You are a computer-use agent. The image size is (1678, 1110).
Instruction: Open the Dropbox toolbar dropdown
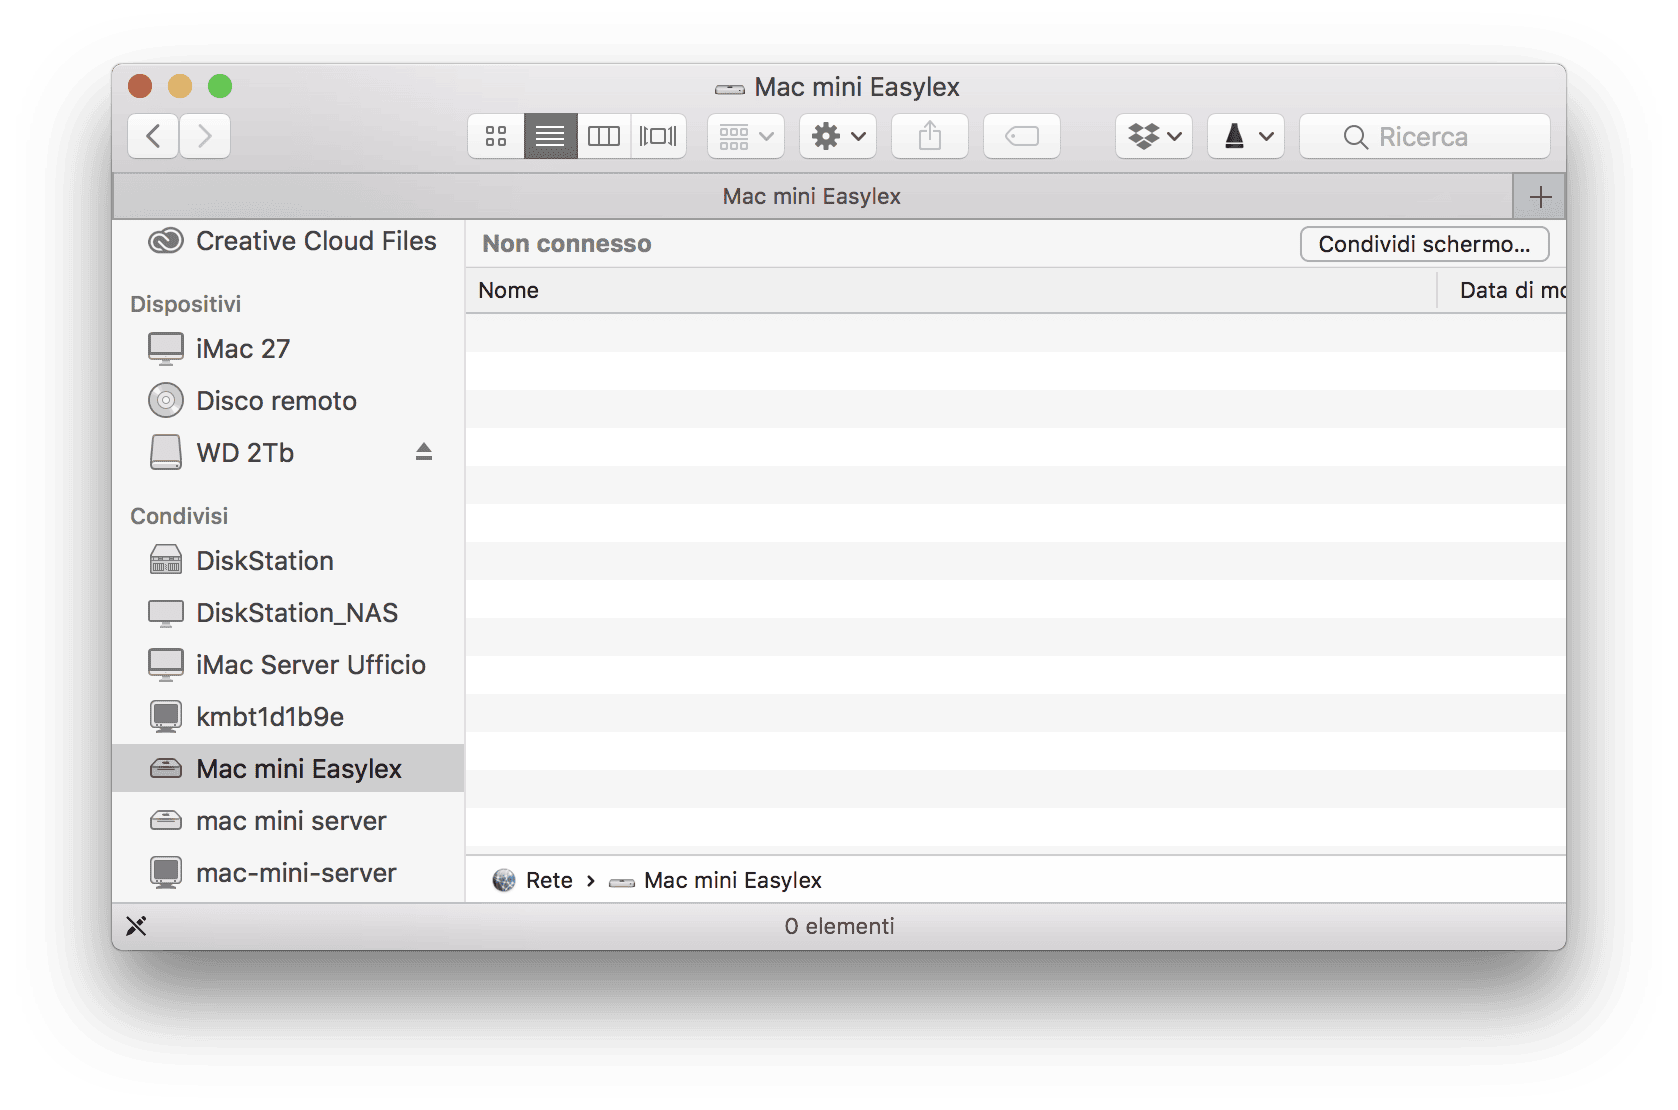pyautogui.click(x=1154, y=136)
